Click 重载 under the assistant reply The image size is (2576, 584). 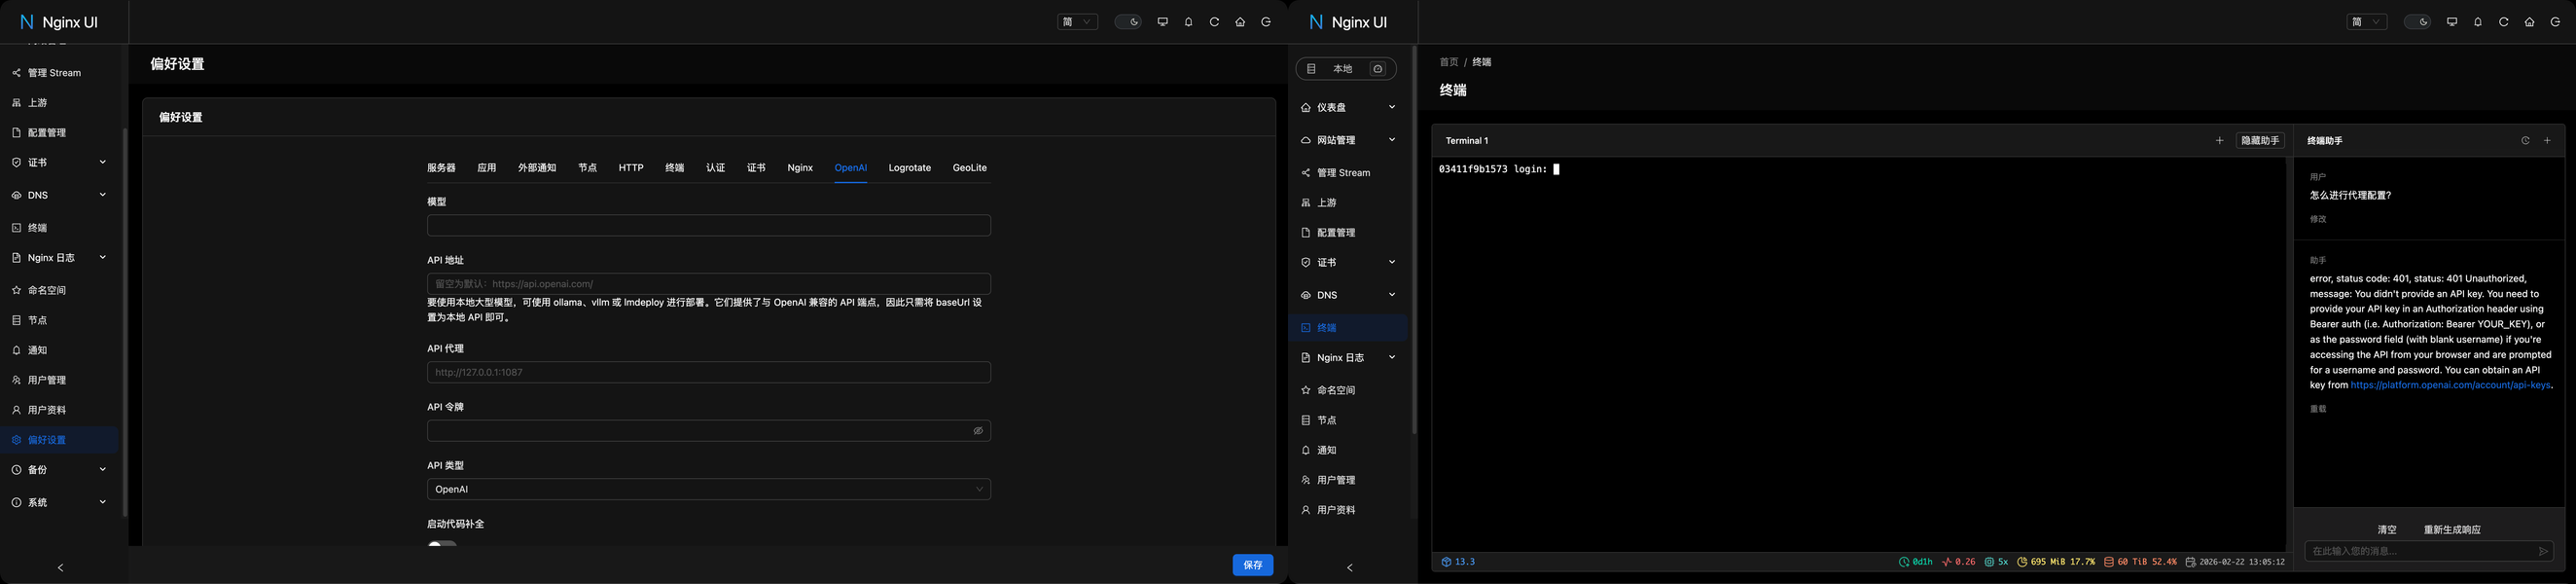(x=2318, y=409)
